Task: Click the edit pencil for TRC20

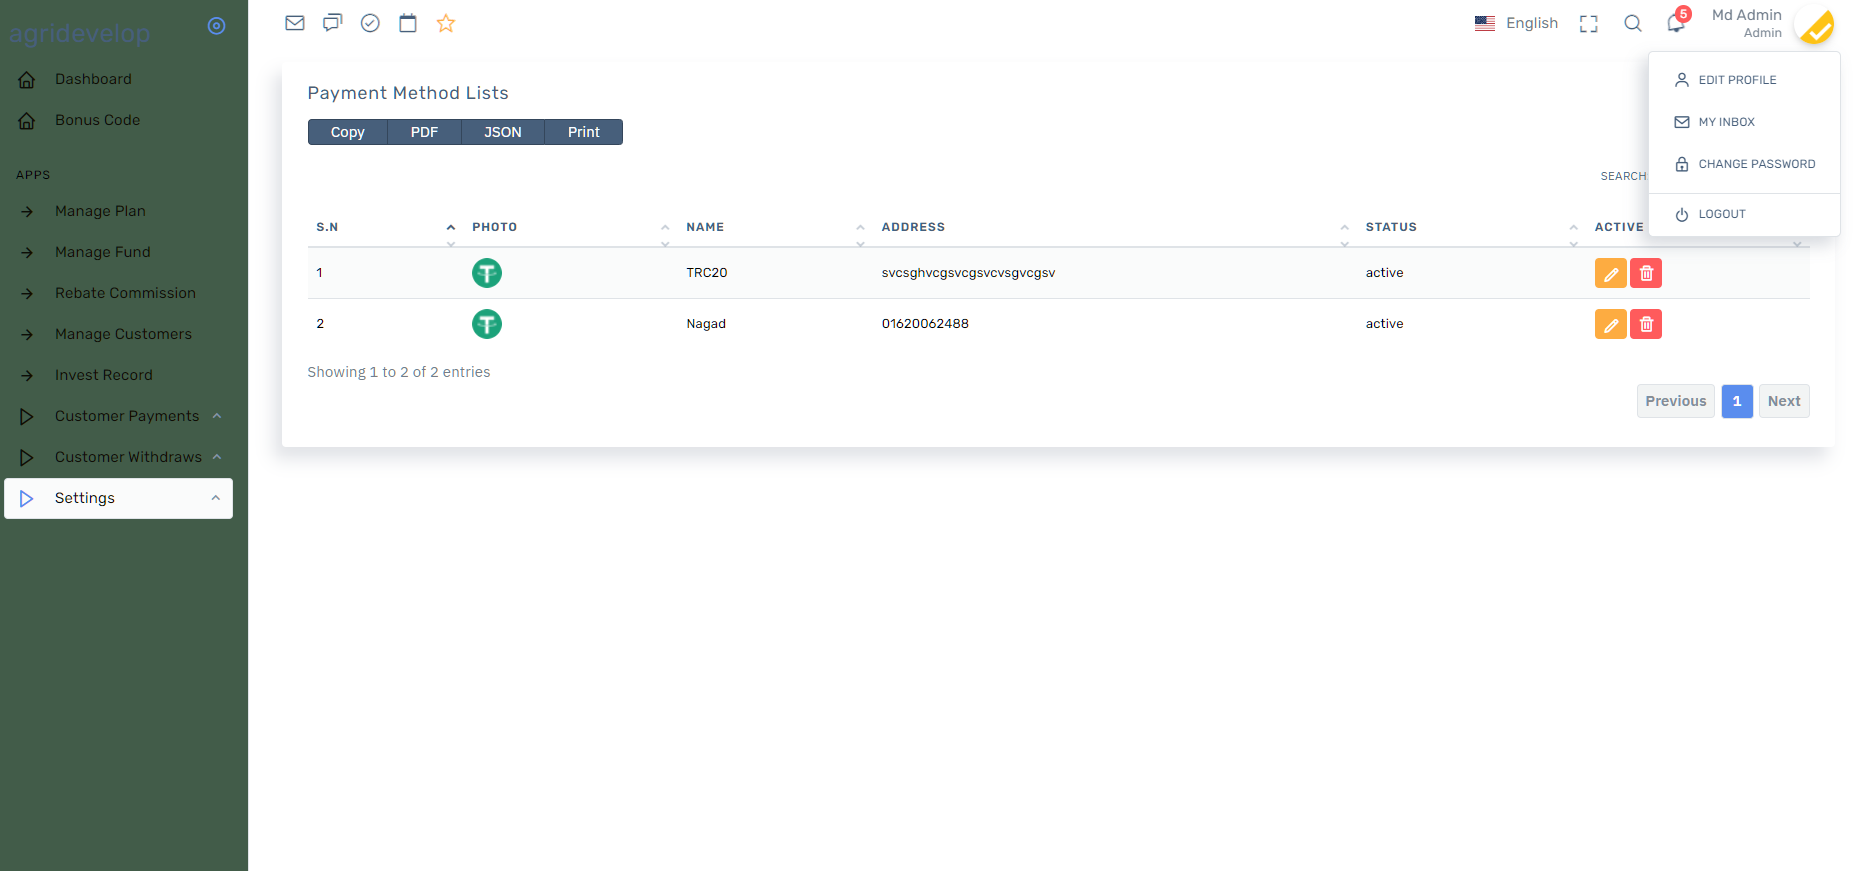Action: coord(1610,273)
